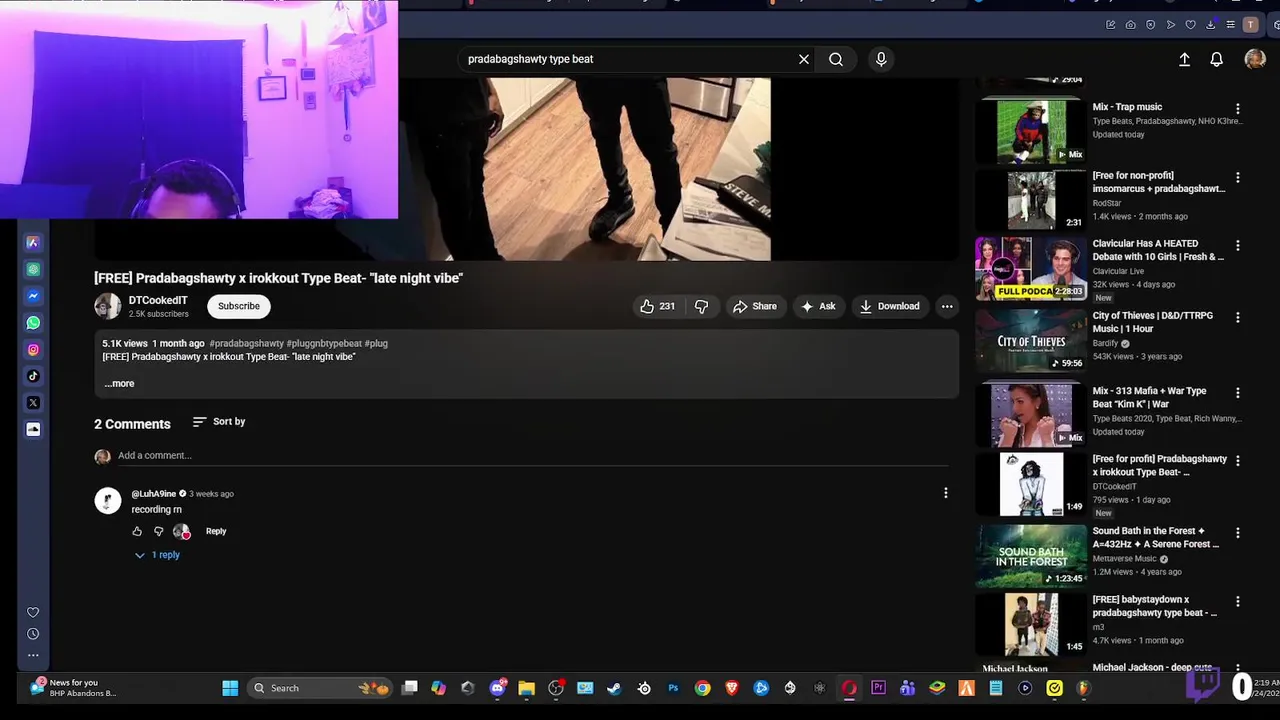The image size is (1280, 720).
Task: Subscribe to DTCookedIT channel
Action: point(239,306)
